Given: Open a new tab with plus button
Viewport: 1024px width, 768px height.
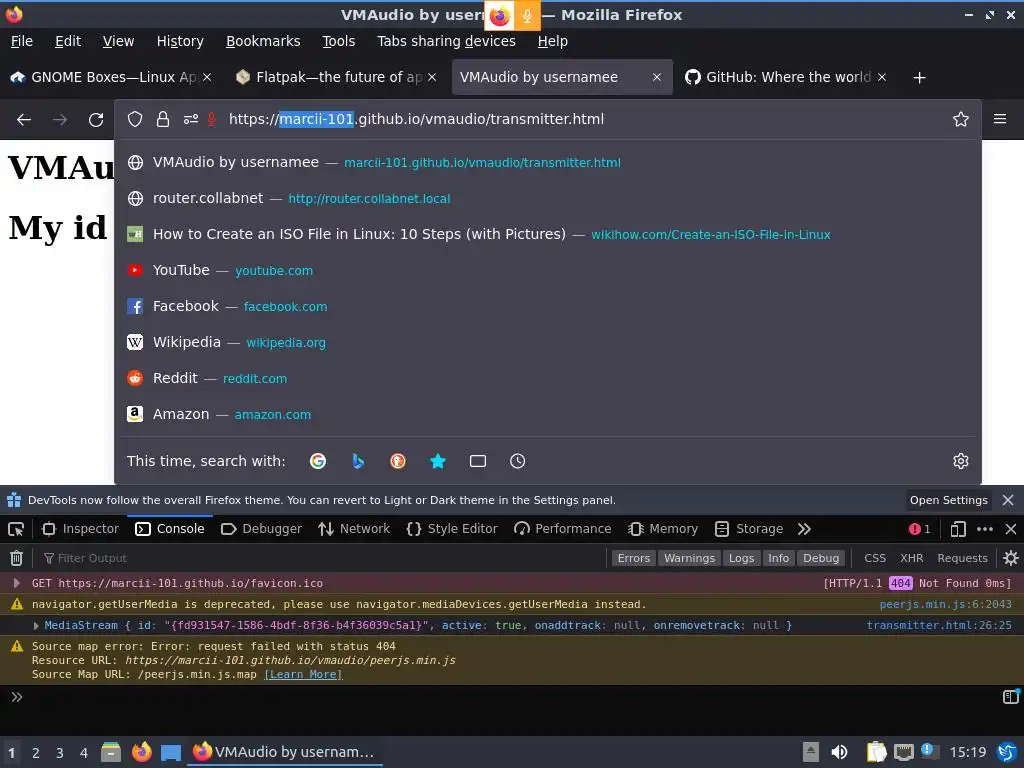Looking at the screenshot, I should tap(919, 78).
